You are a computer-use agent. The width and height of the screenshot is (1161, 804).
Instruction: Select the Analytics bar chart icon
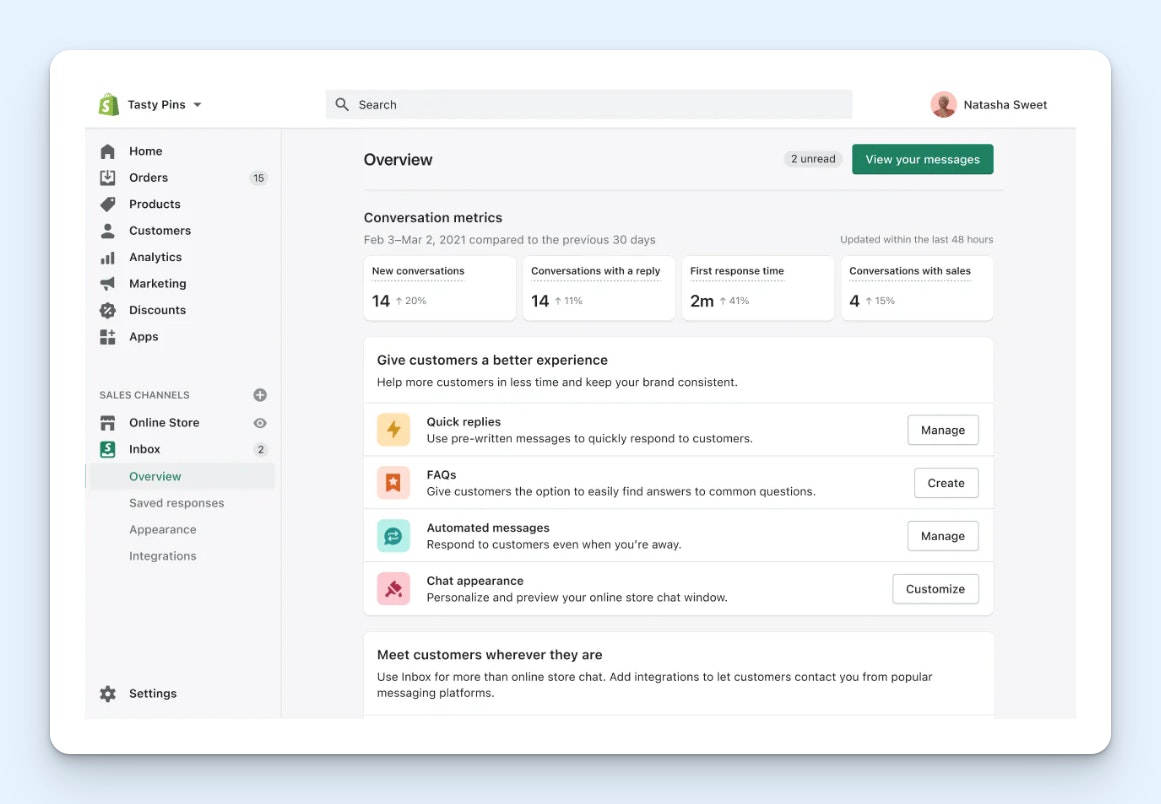pos(108,257)
